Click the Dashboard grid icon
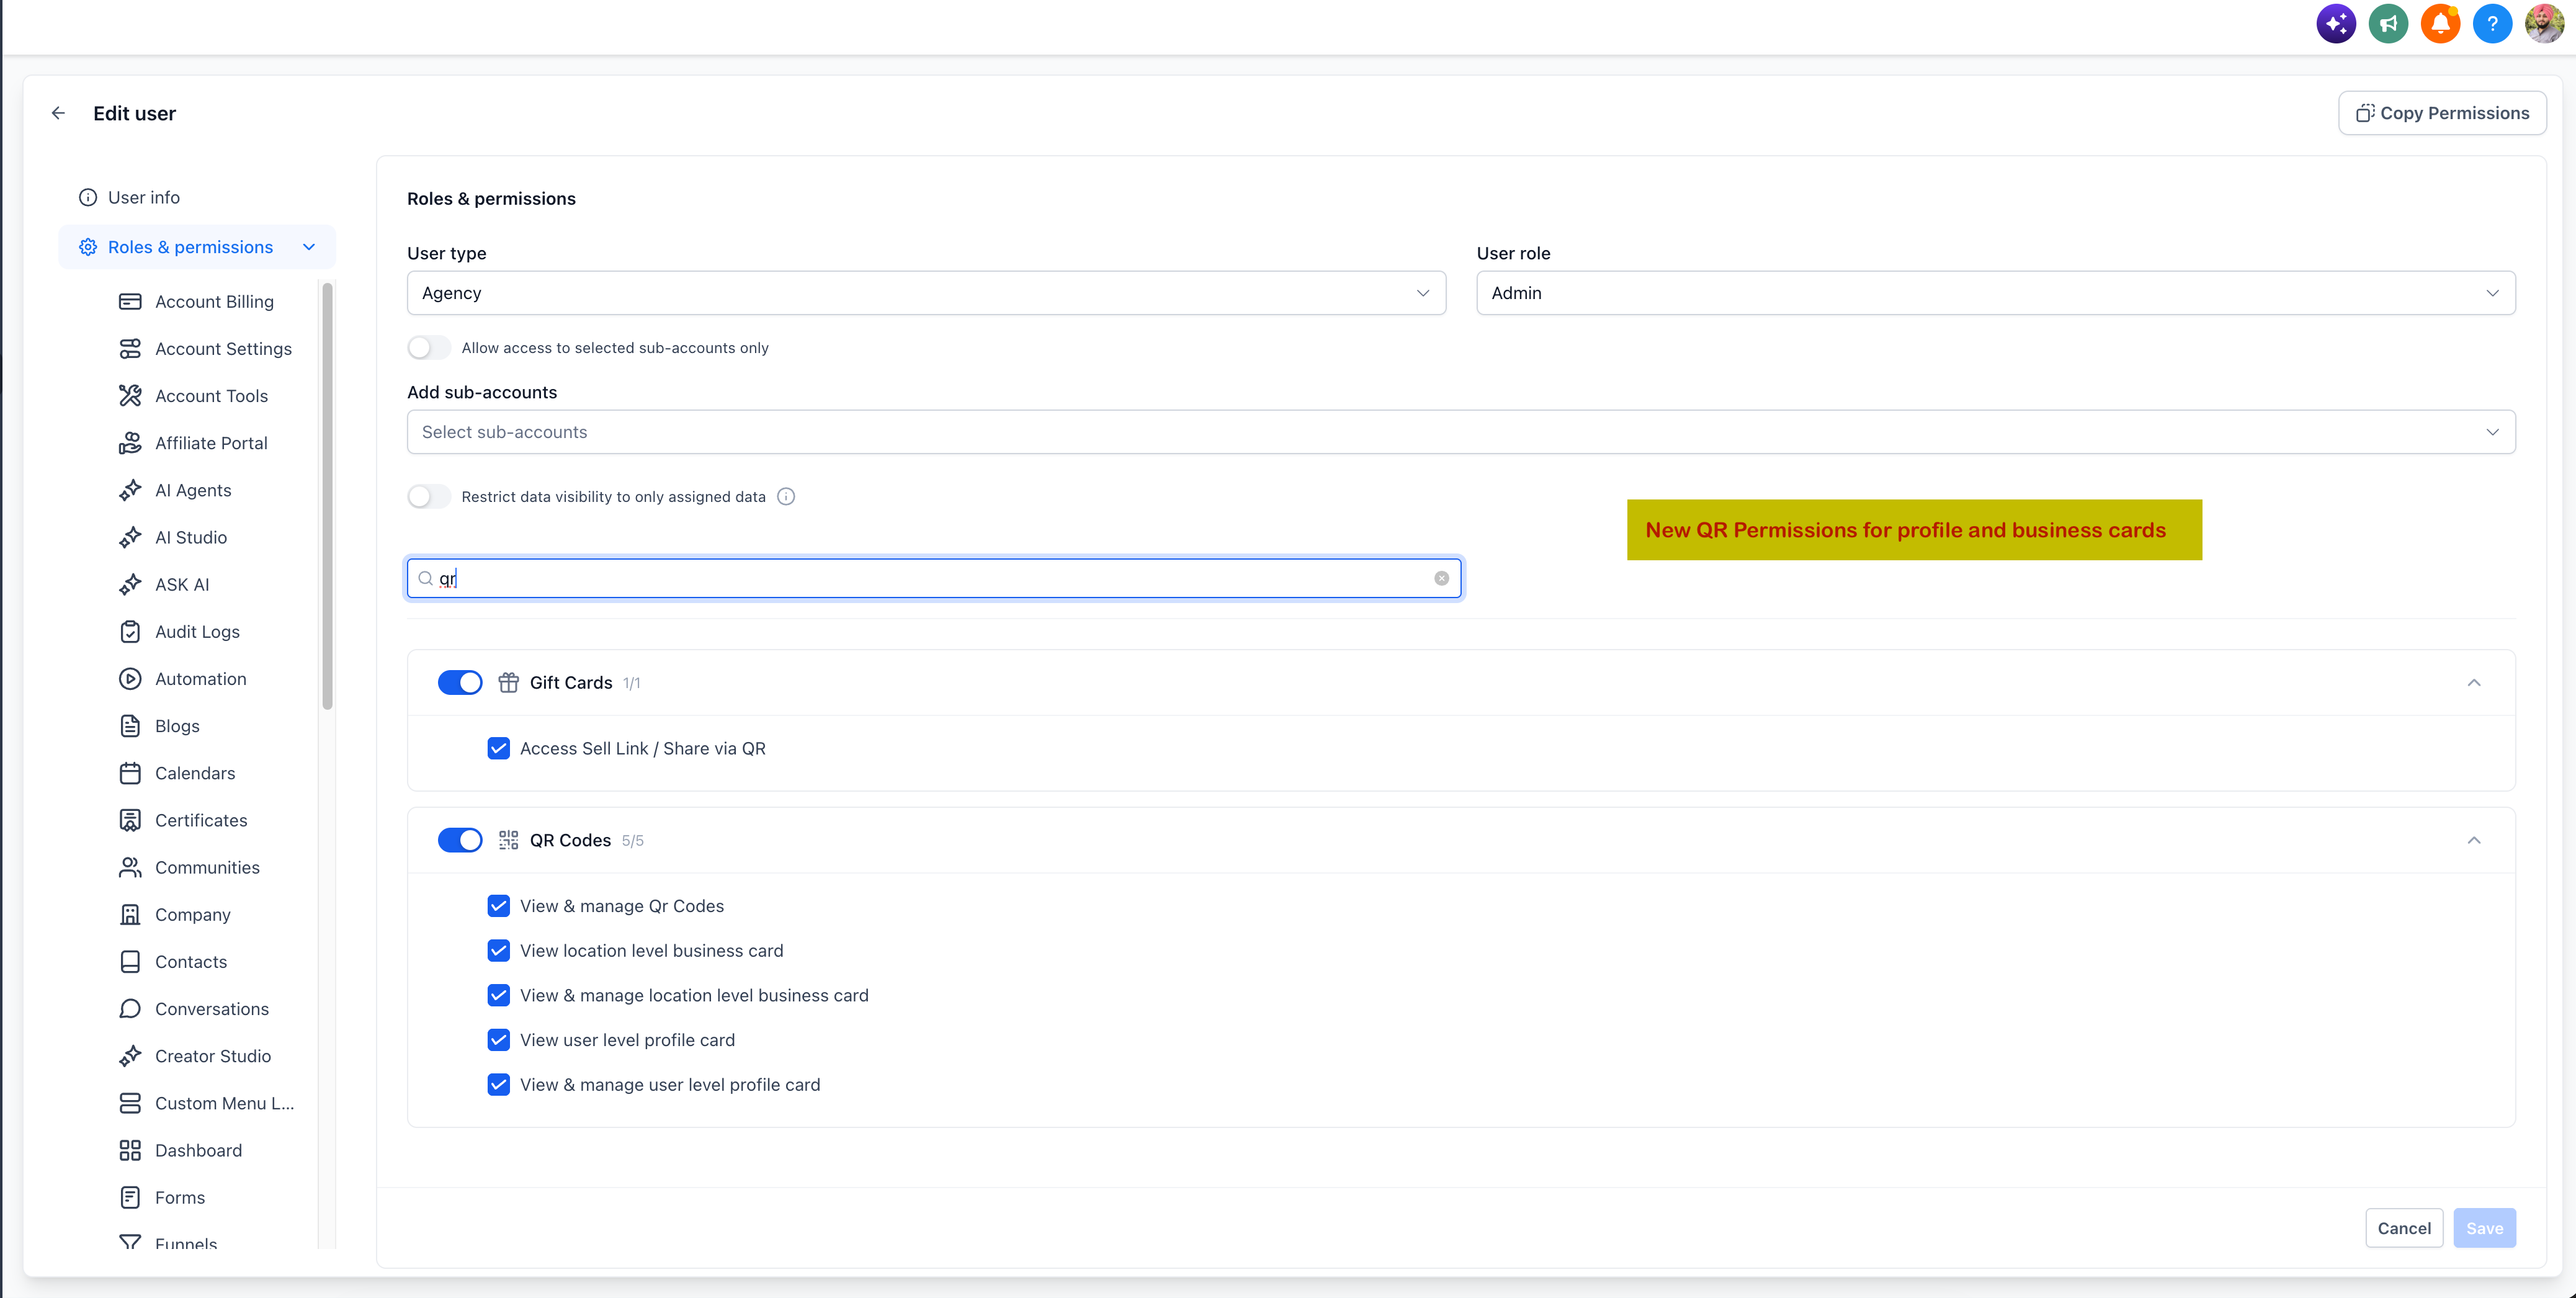 coord(130,1150)
